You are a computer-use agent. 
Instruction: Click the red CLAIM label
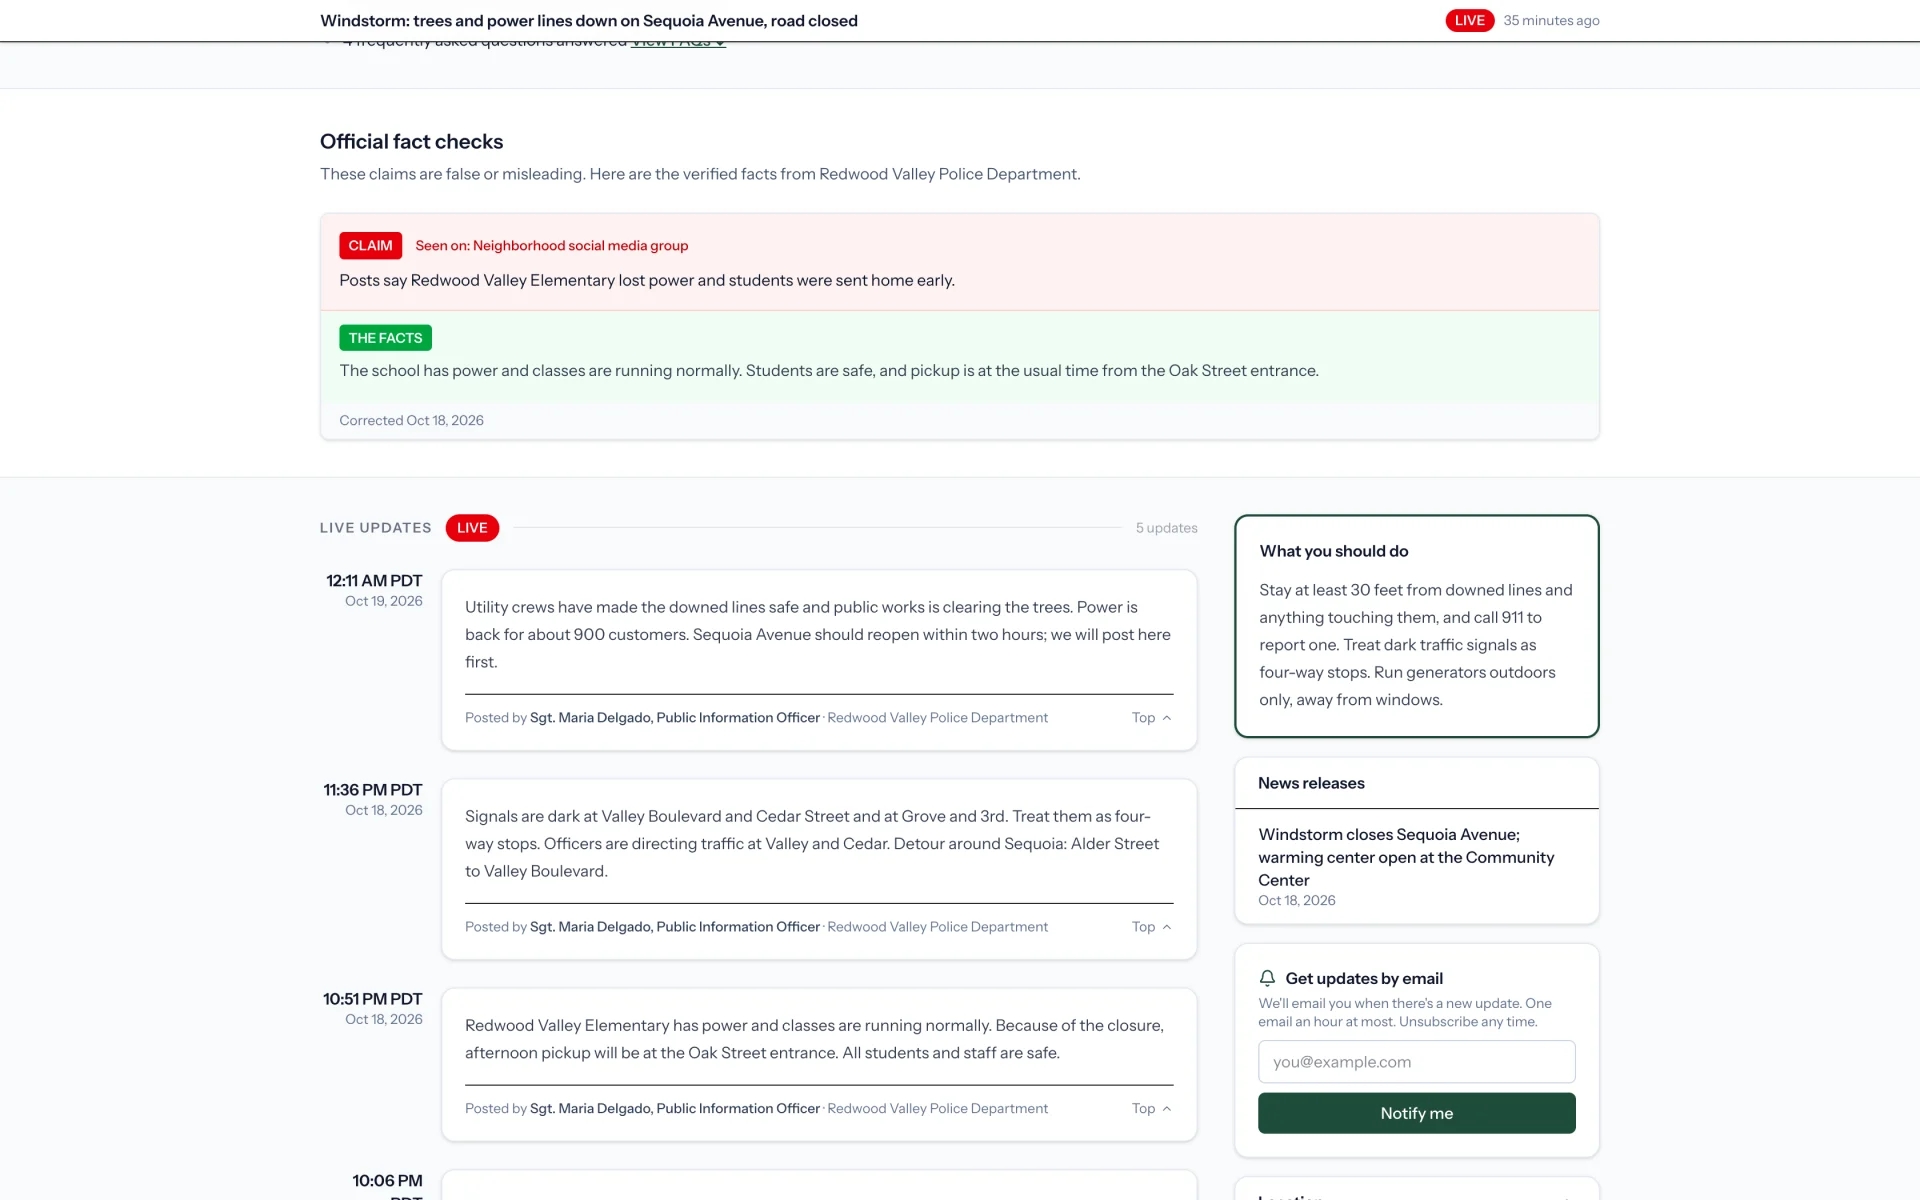point(370,246)
